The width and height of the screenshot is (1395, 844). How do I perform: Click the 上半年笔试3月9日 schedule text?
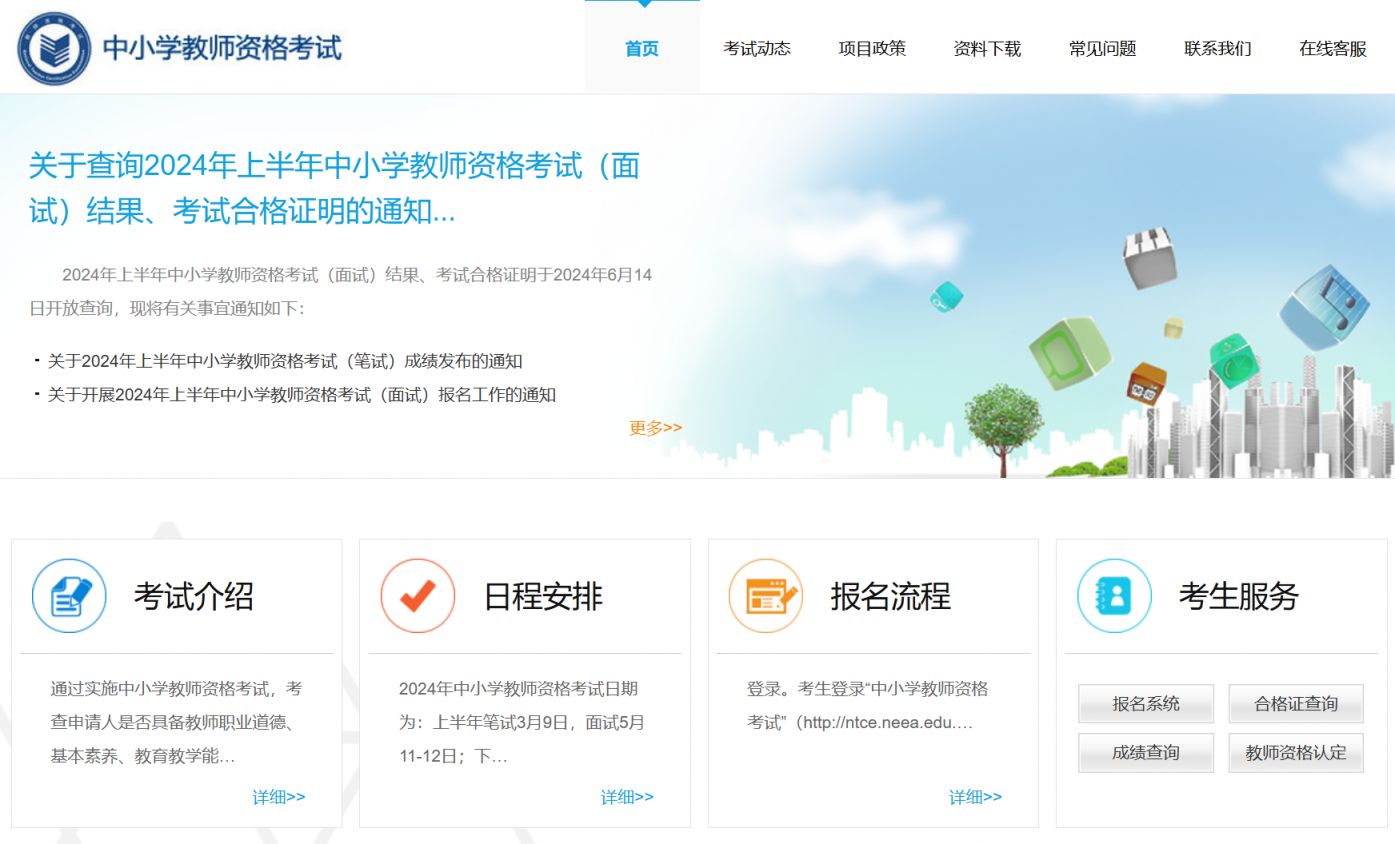click(x=522, y=722)
